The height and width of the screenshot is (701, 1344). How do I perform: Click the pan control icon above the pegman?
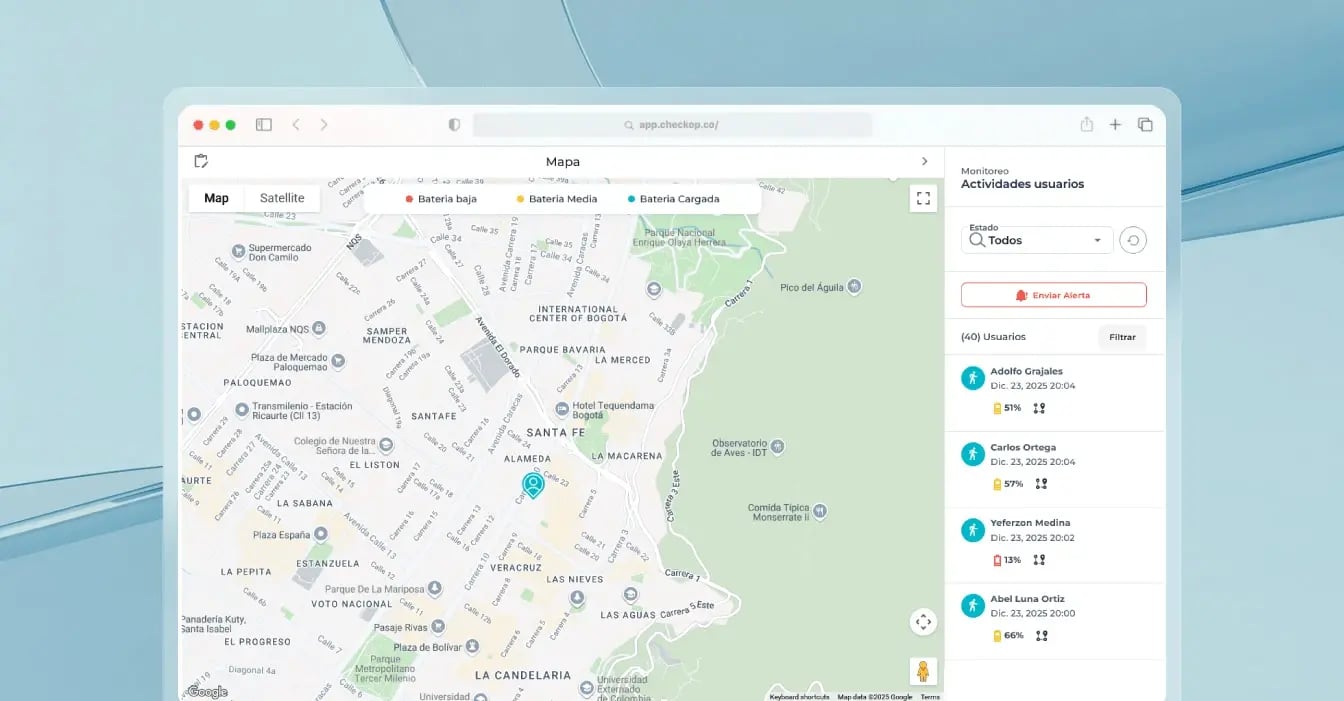pyautogui.click(x=923, y=621)
